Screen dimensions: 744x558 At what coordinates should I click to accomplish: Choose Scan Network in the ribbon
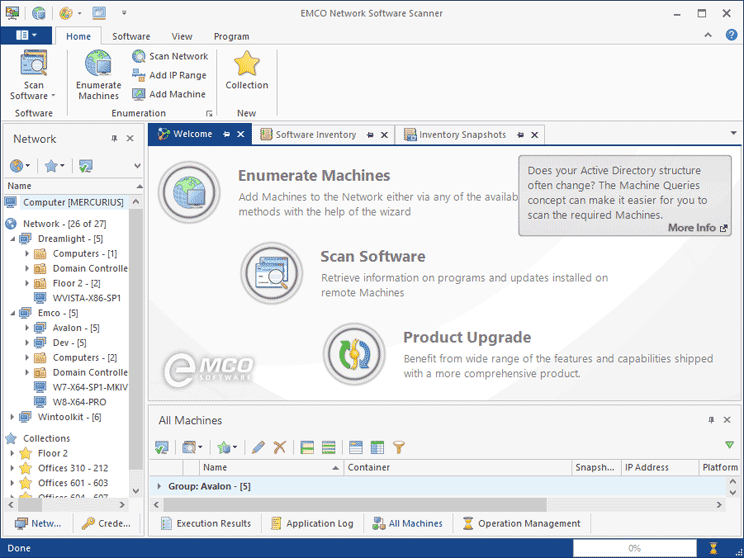coord(170,56)
